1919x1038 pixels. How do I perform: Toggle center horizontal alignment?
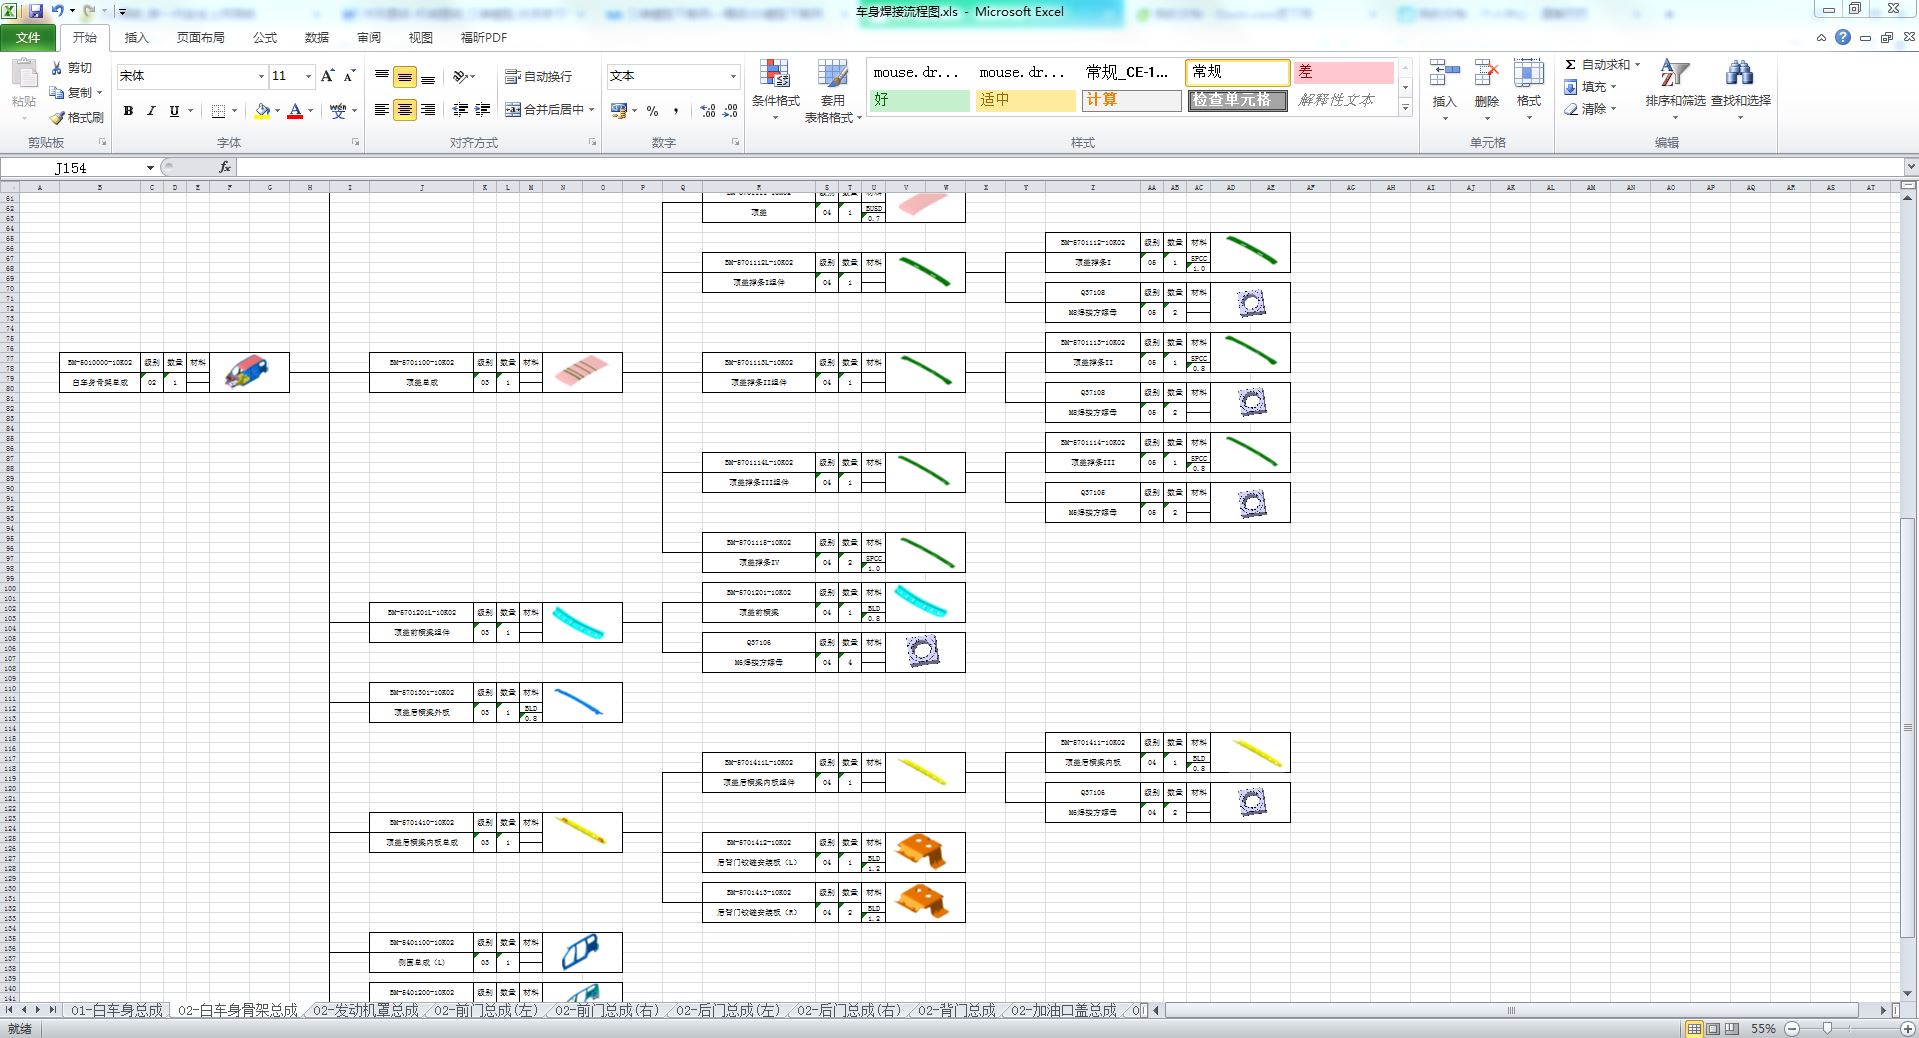[x=404, y=110]
